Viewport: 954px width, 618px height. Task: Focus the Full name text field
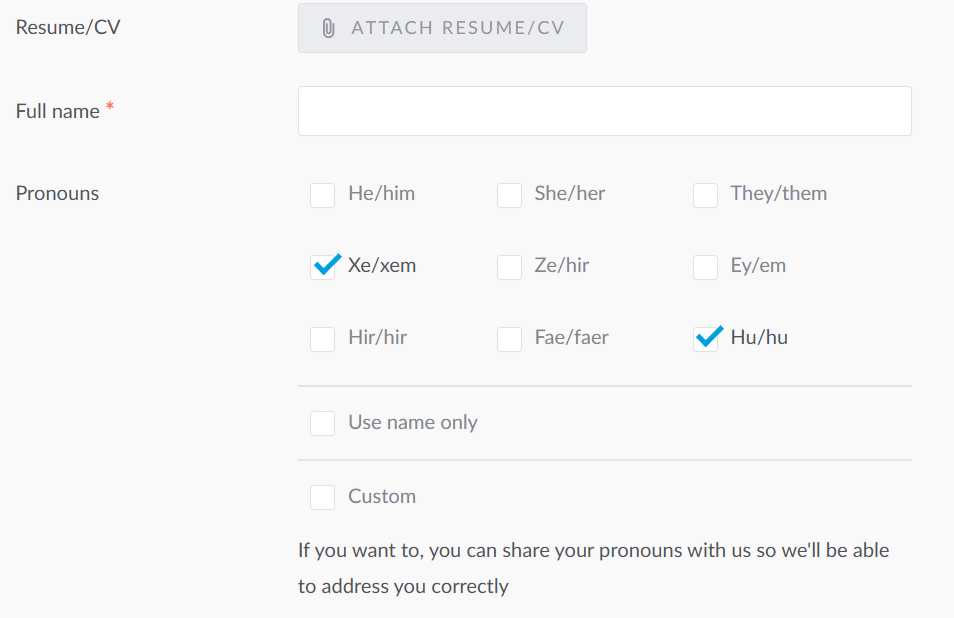pyautogui.click(x=605, y=111)
